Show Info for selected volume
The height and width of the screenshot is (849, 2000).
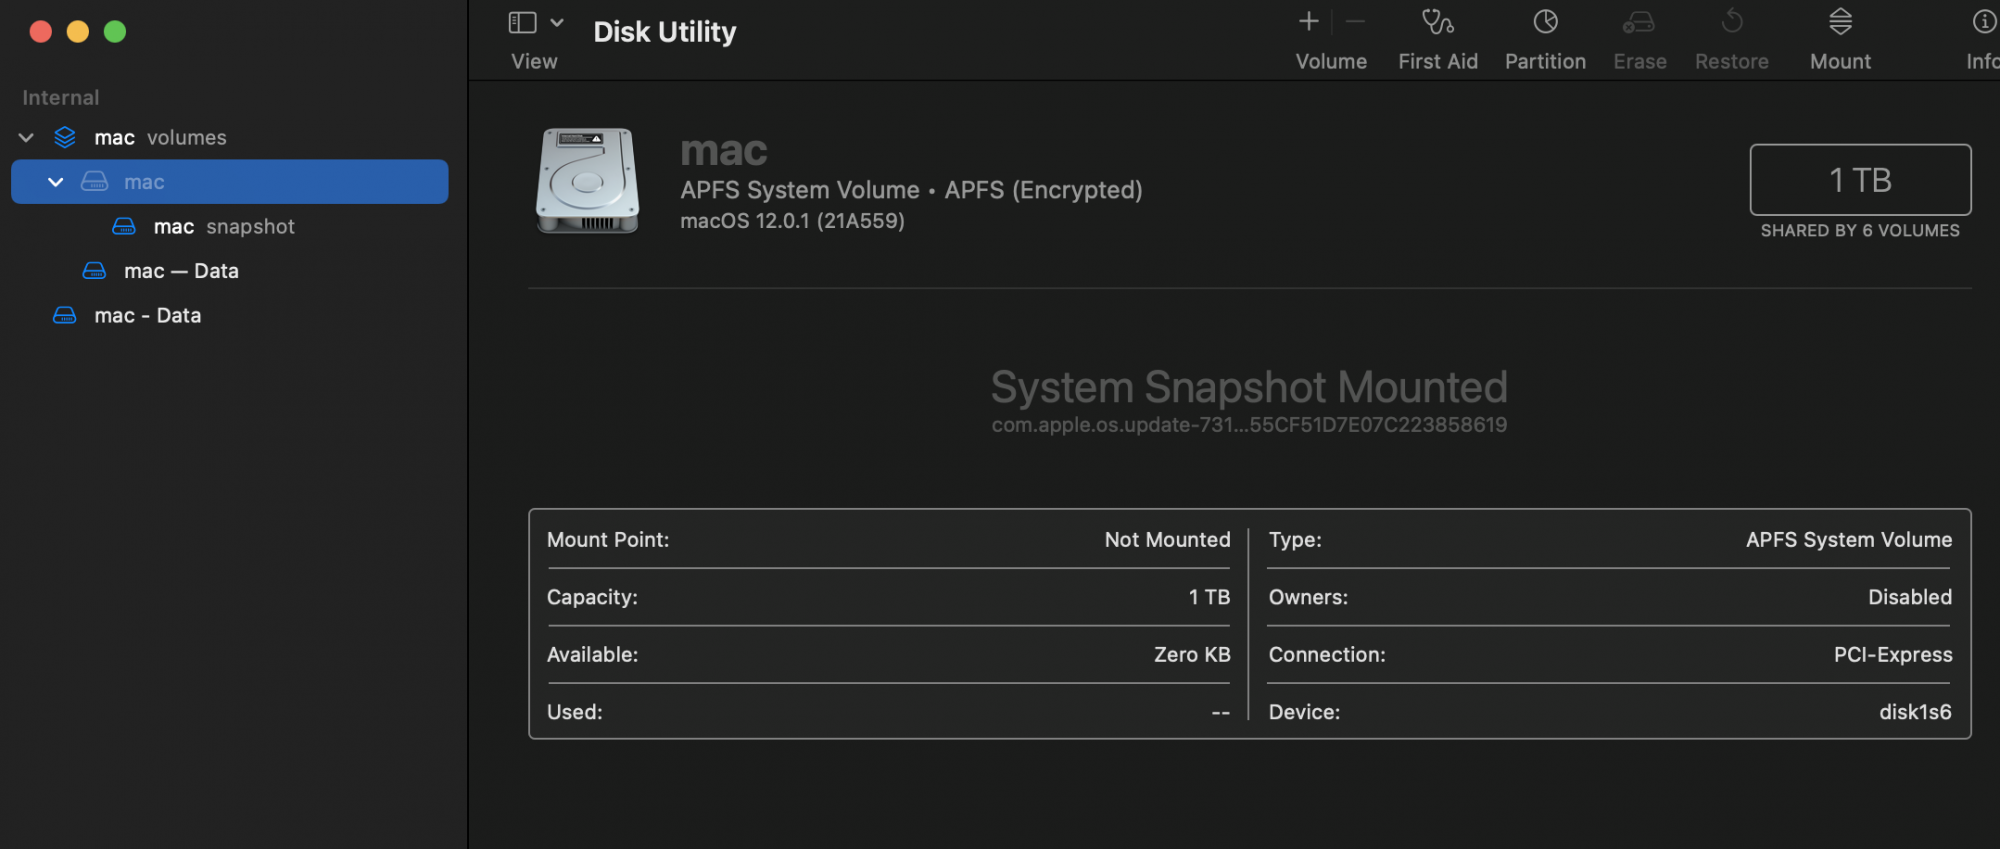[1984, 21]
